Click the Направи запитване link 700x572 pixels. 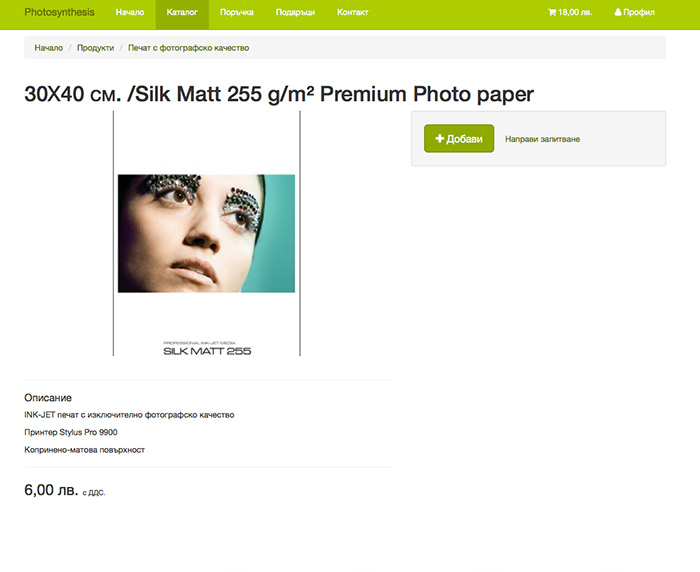542,139
